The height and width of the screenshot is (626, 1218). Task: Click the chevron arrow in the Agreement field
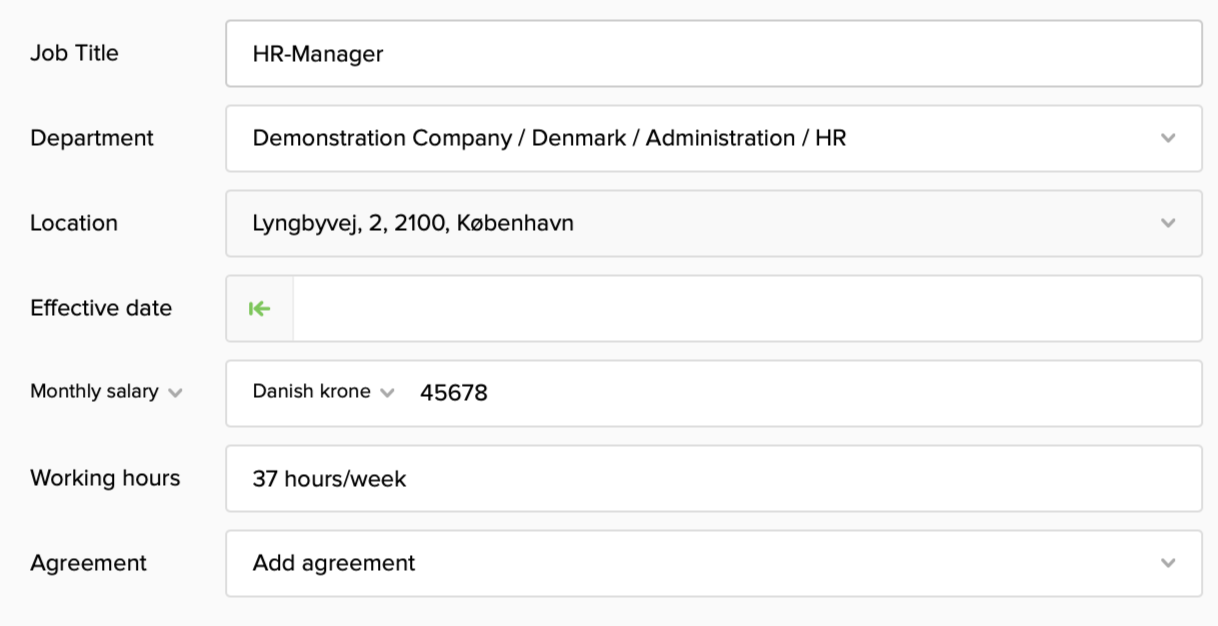click(1168, 563)
